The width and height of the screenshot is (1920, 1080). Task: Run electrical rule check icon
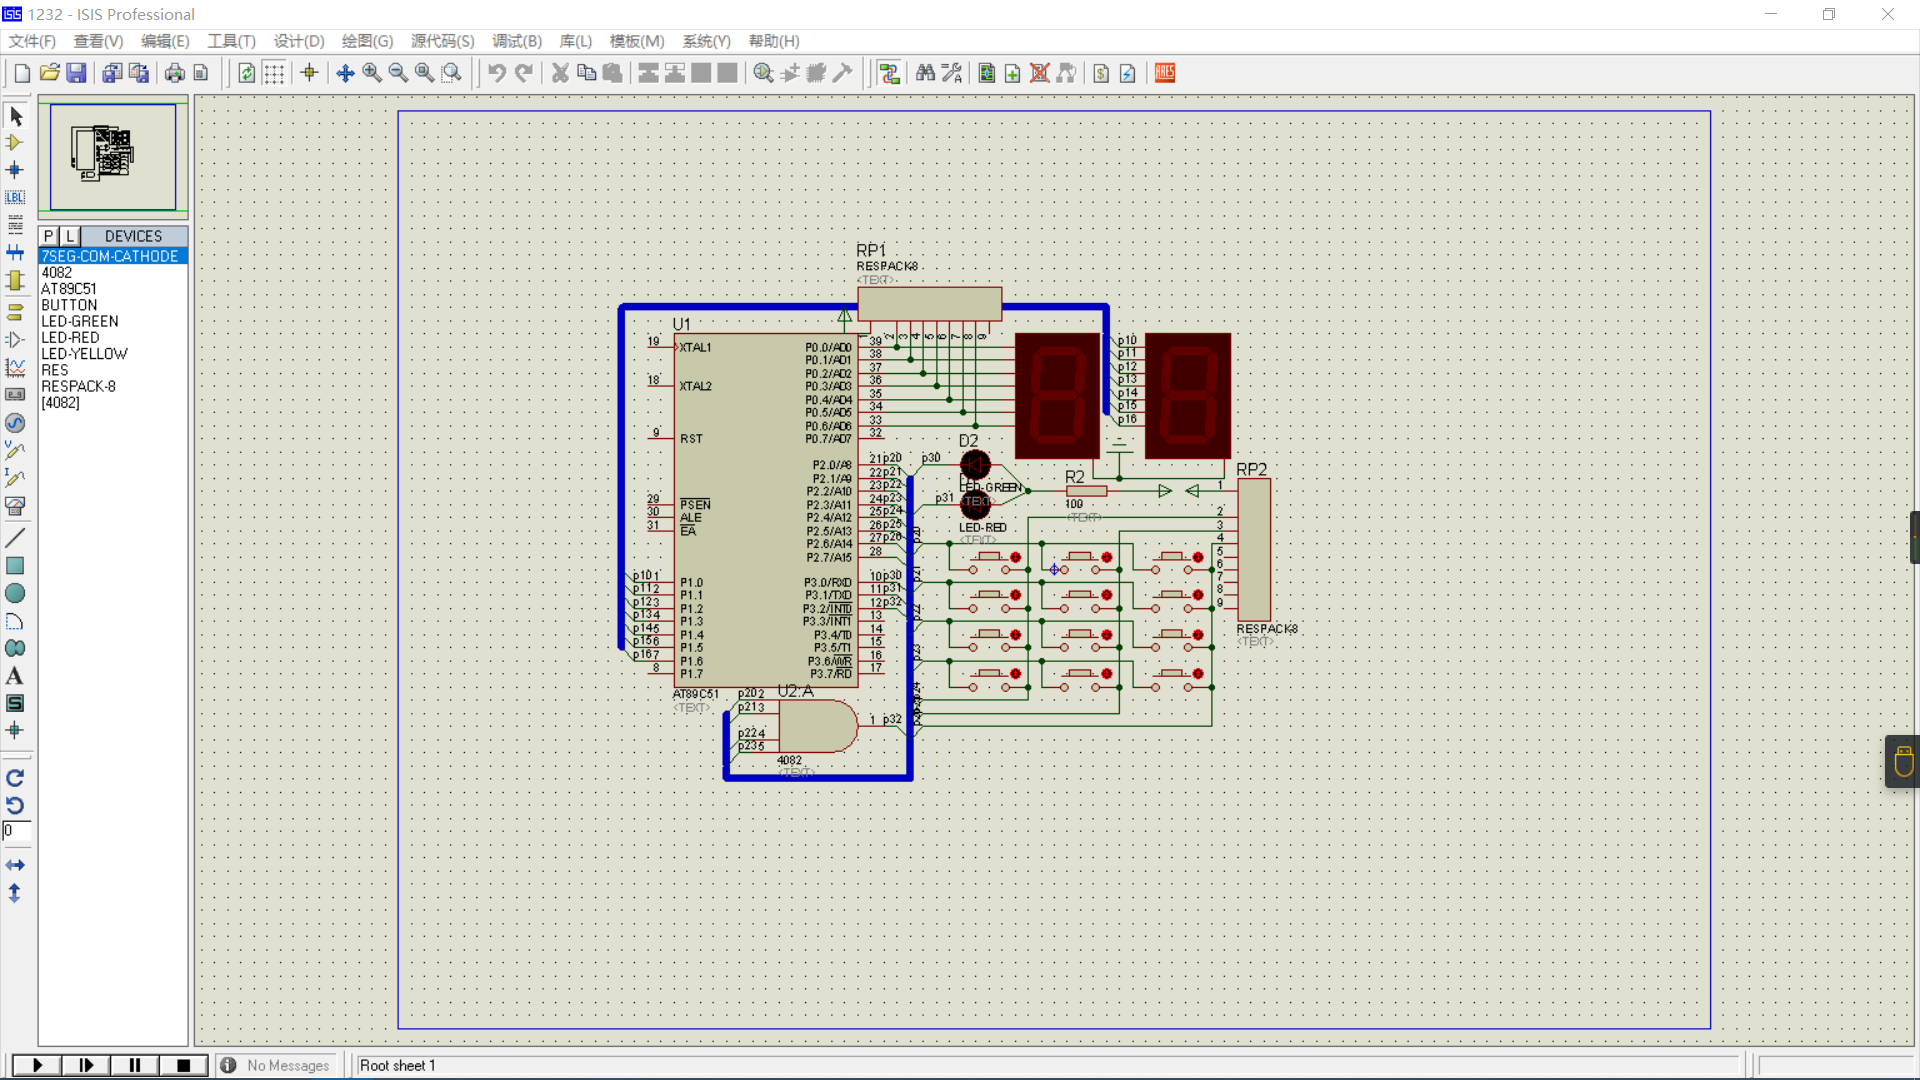[x=1128, y=73]
